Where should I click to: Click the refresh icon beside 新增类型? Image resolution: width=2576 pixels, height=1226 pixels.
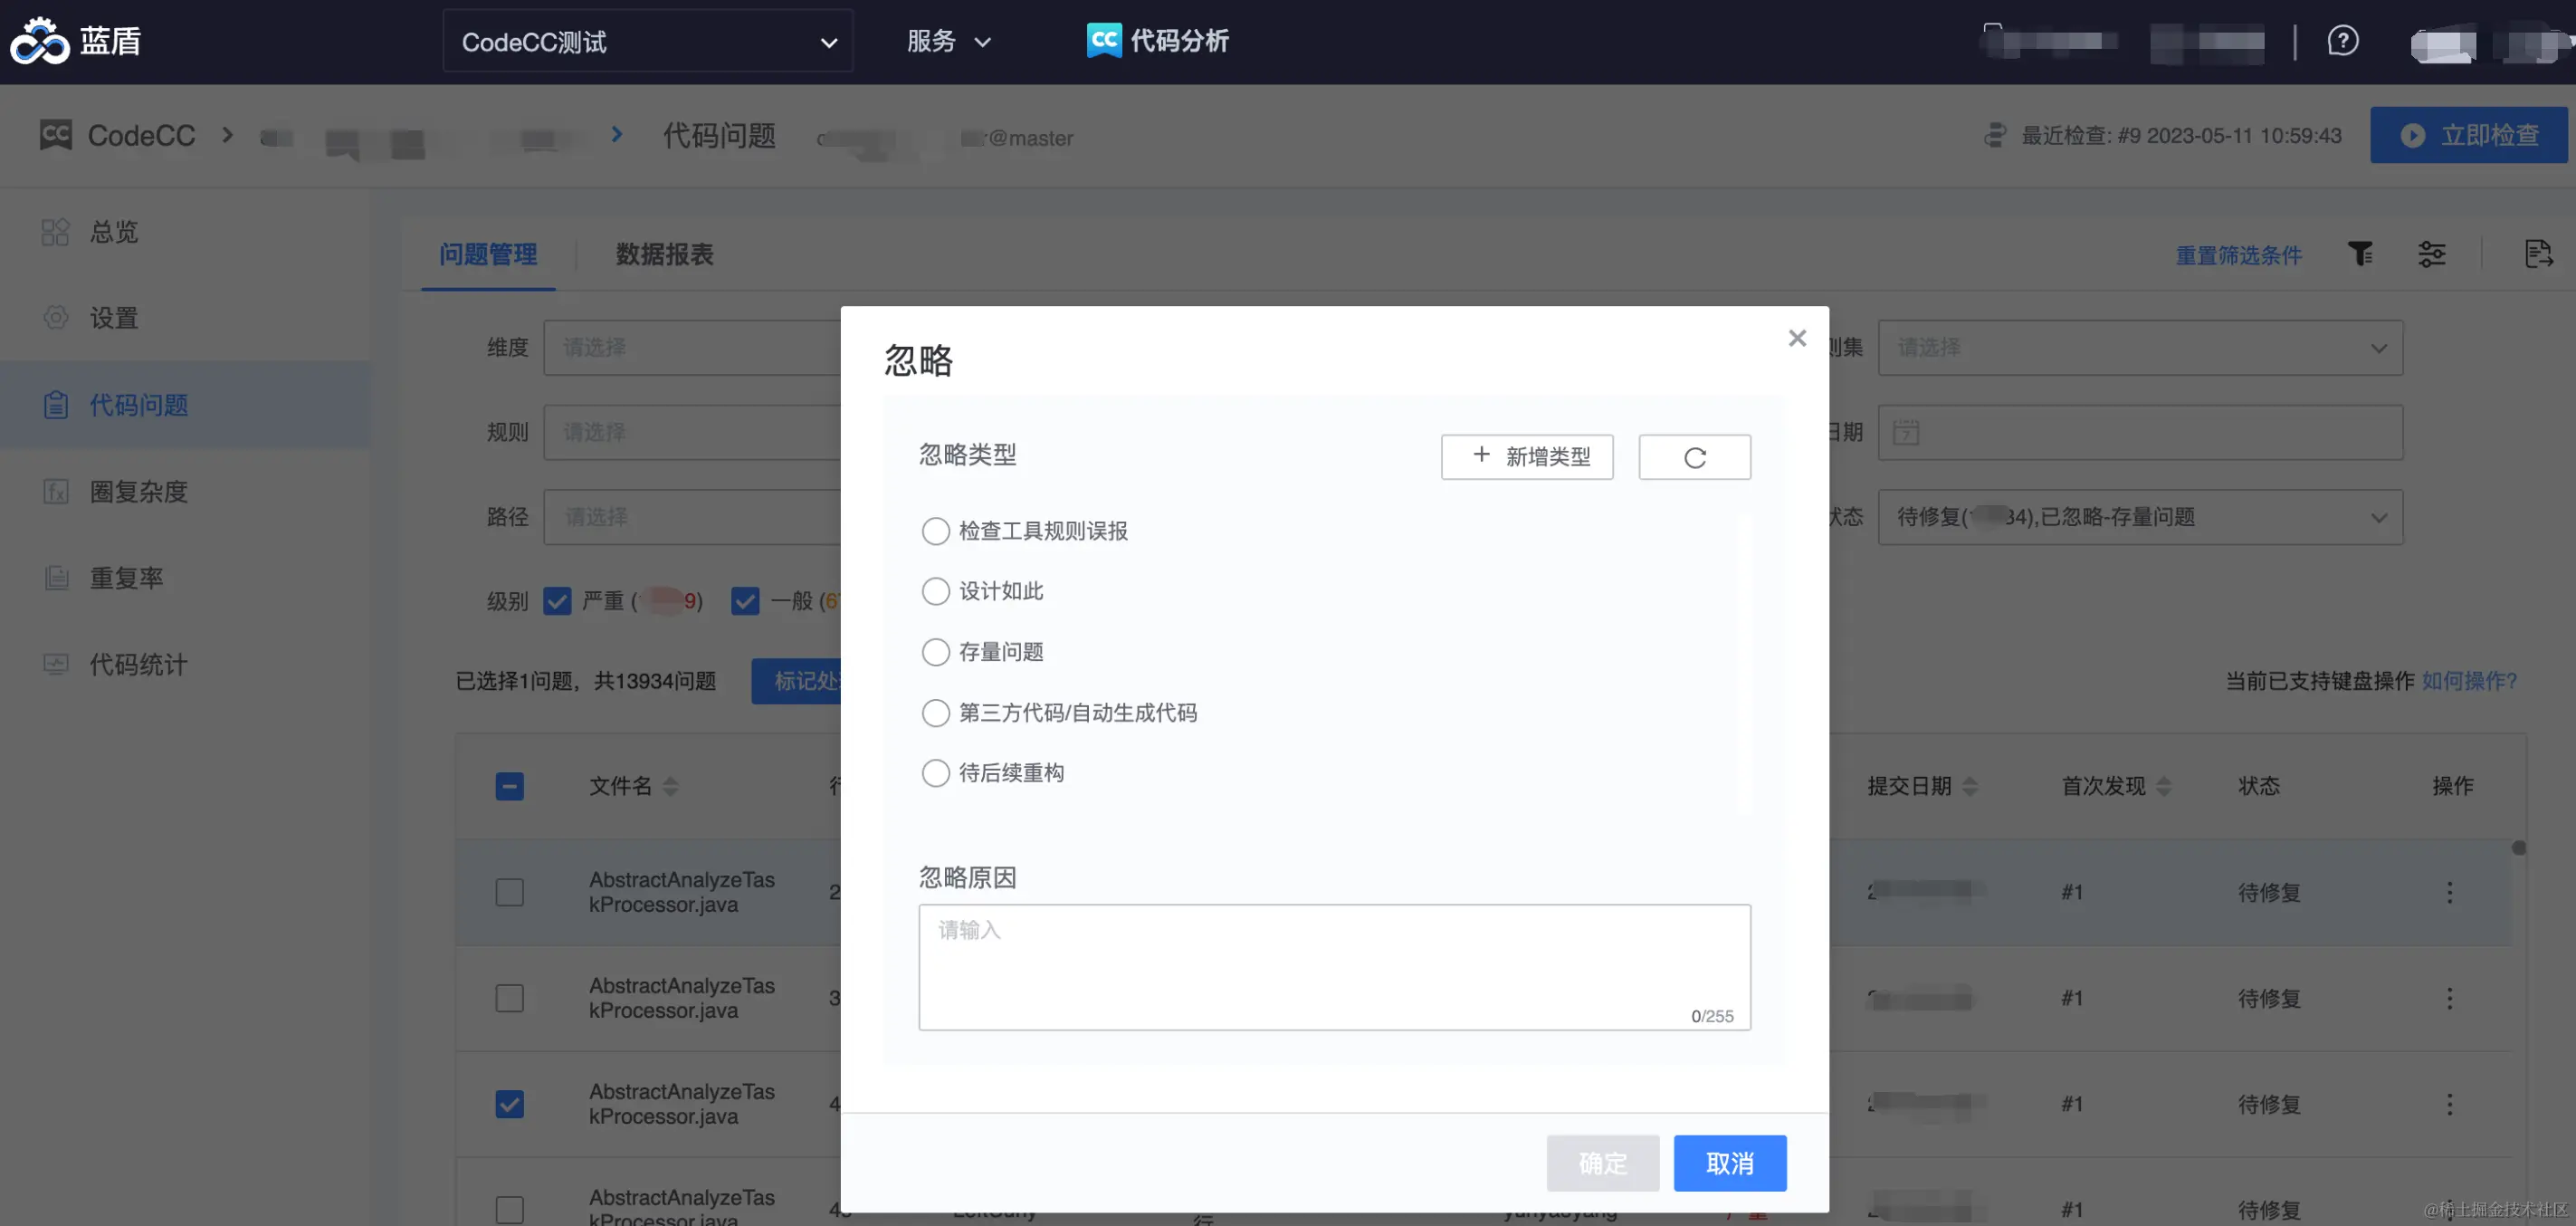[x=1694, y=457]
